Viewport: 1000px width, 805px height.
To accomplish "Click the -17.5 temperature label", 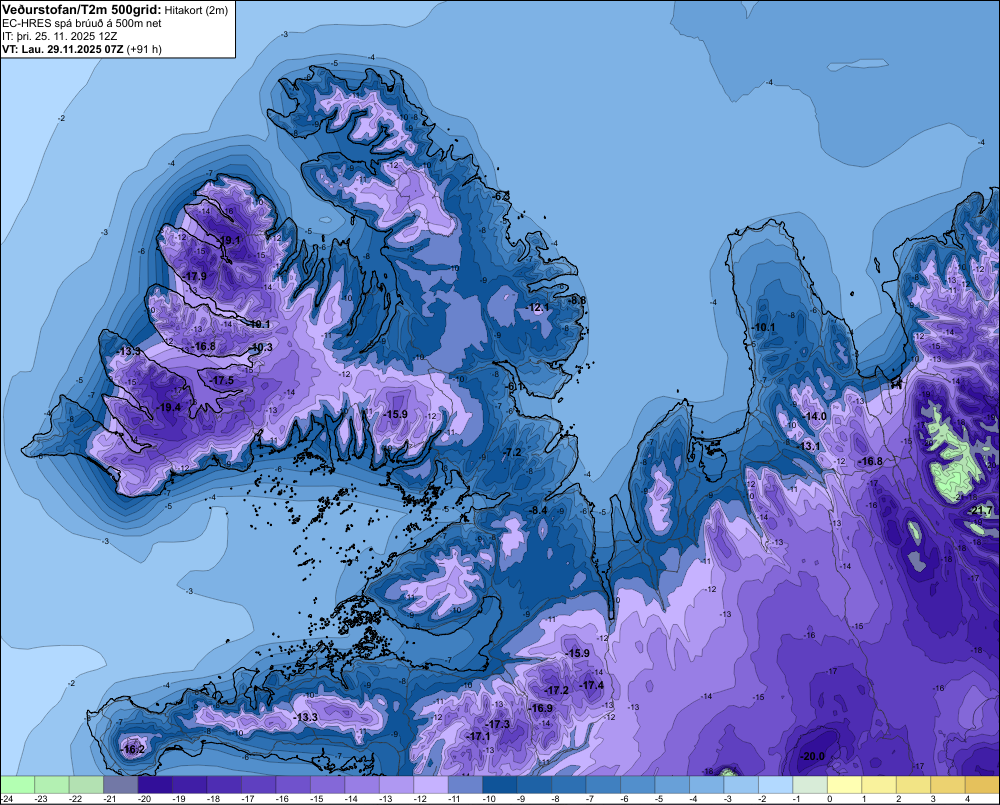I will (222, 380).
